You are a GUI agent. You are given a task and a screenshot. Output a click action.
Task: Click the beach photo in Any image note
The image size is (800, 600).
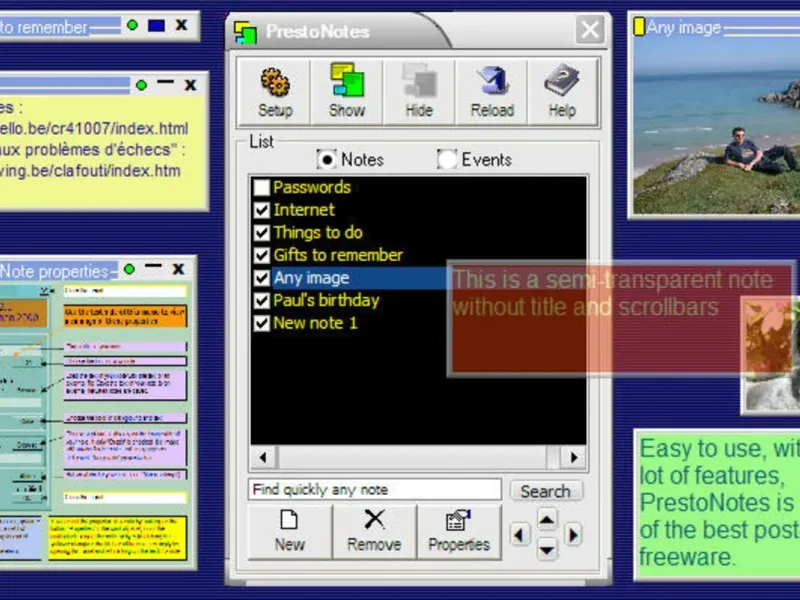[716, 125]
